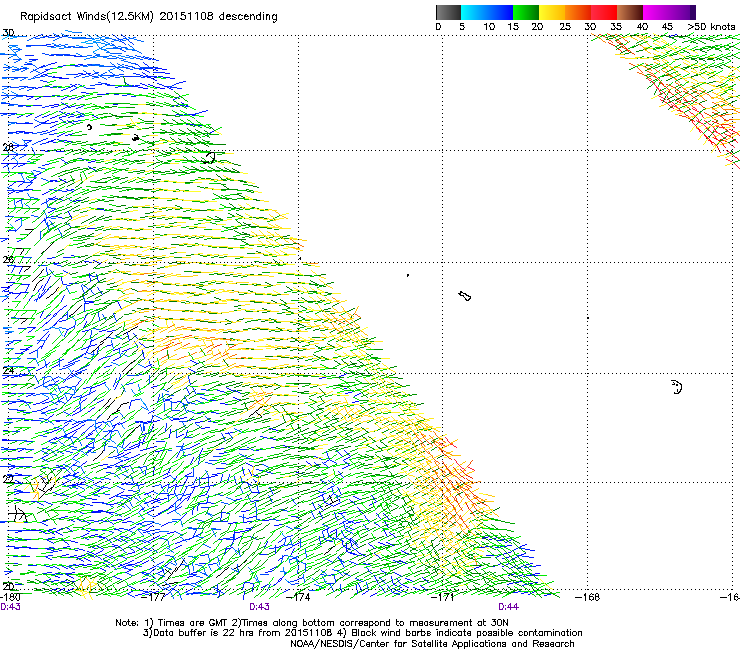
Task: Click the purple "0:44" pass time label
Action: (x=508, y=607)
